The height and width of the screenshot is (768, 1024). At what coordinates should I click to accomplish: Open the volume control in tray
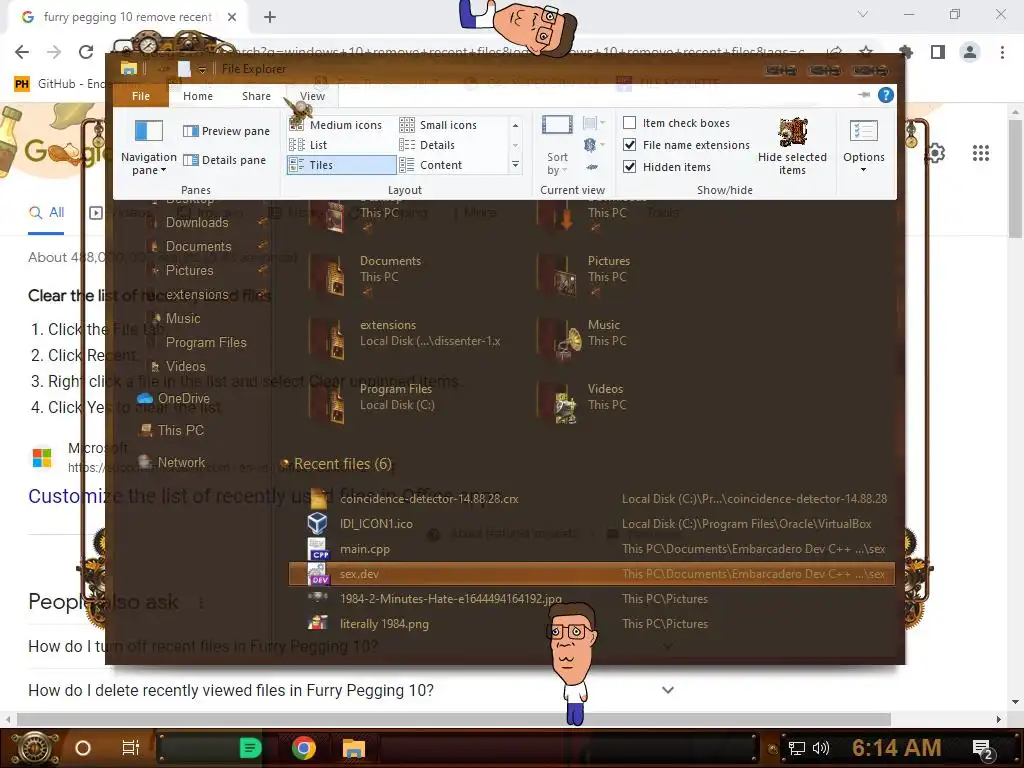point(820,748)
